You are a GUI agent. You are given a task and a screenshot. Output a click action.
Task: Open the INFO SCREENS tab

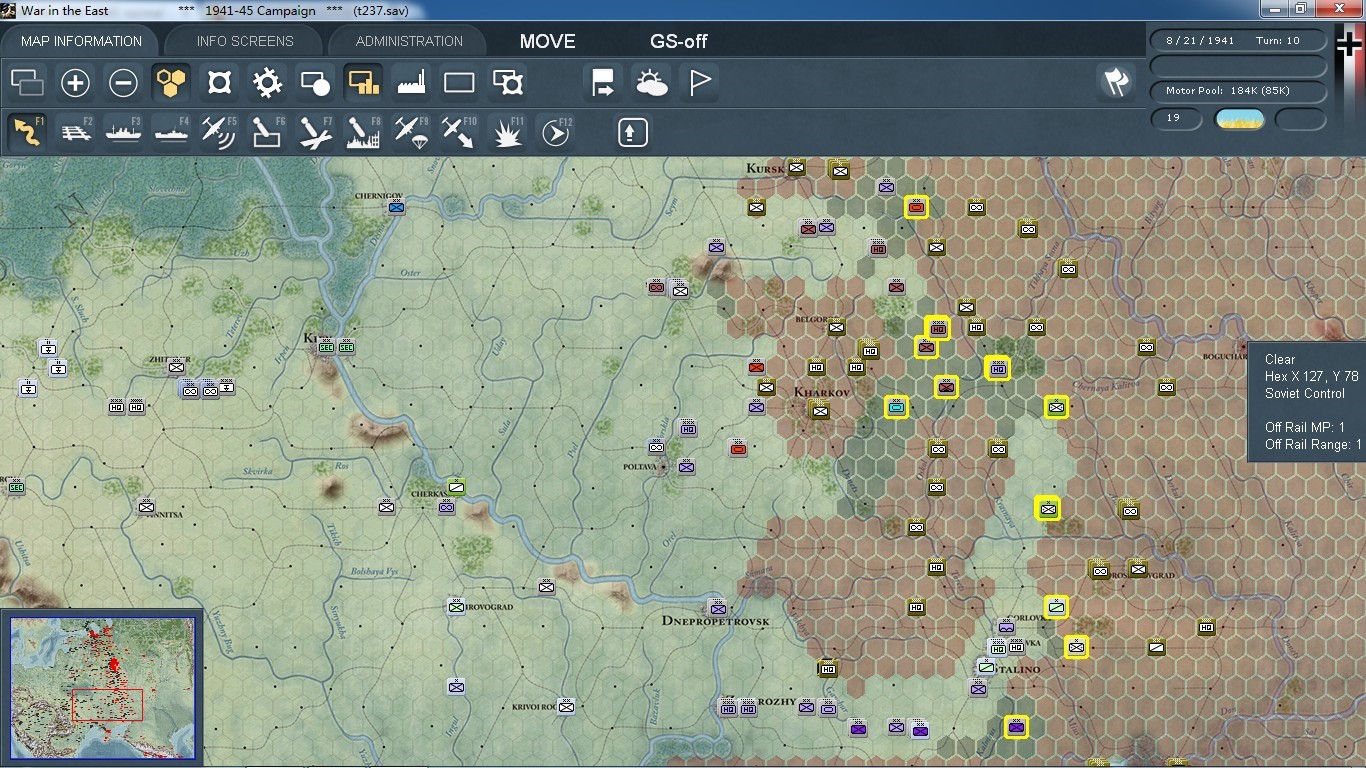tap(245, 41)
